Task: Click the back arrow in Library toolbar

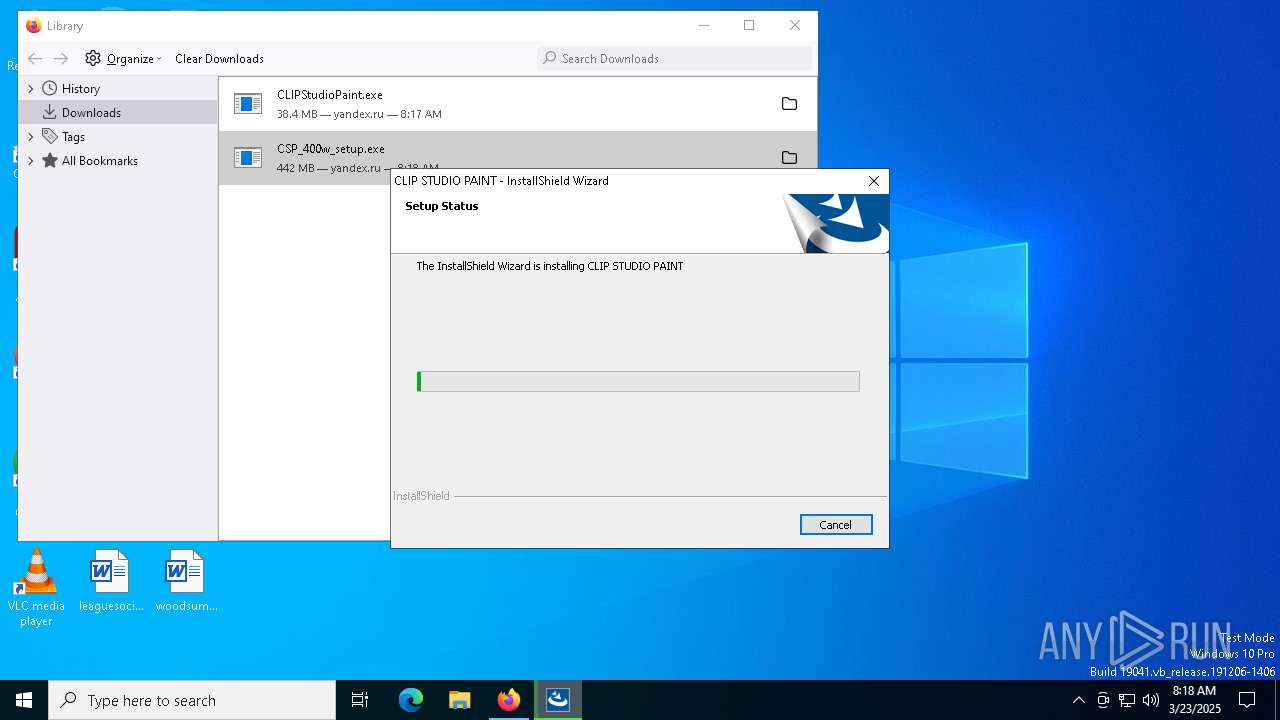Action: [x=35, y=59]
